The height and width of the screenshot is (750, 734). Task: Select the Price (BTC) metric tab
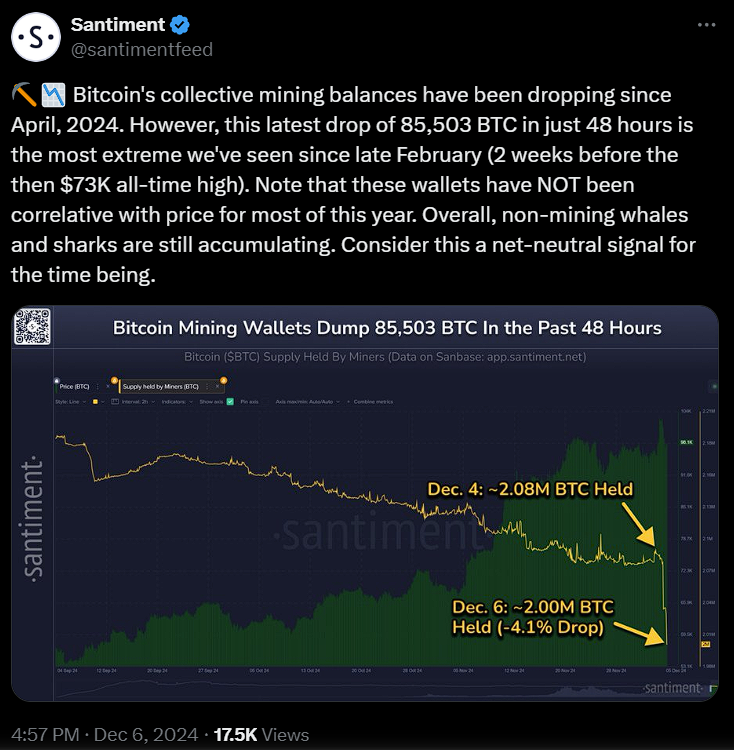[x=75, y=386]
